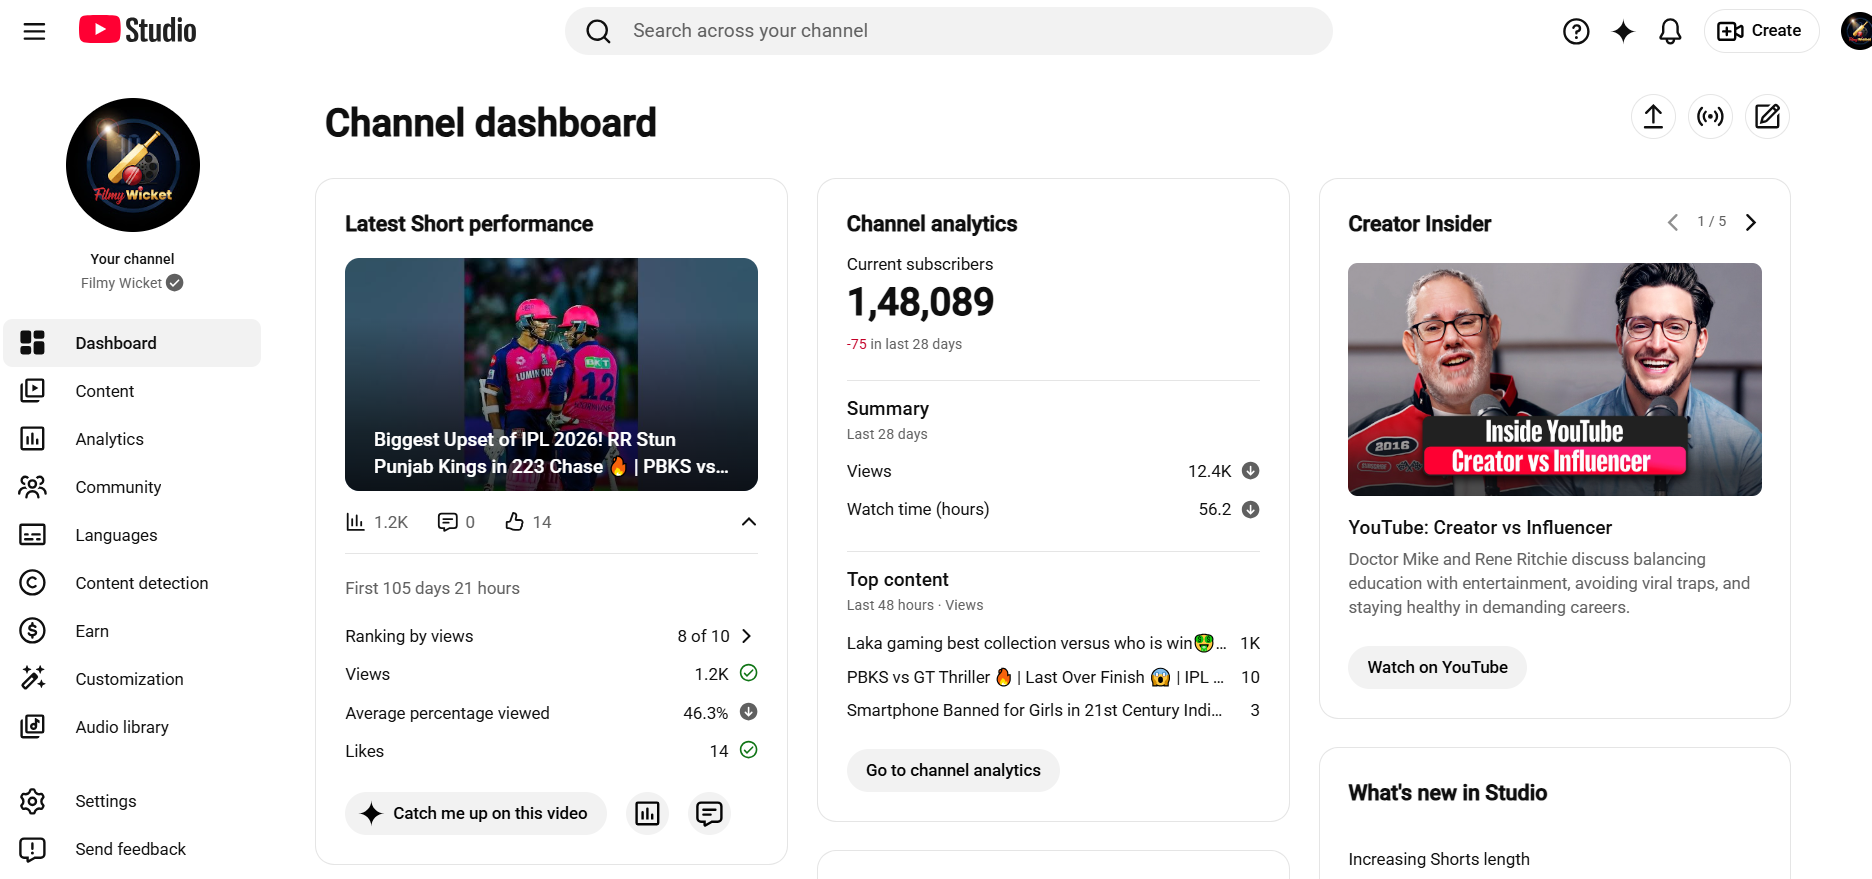Click the YouTube Studio logo
This screenshot has height=879, width=1872.
click(x=138, y=30)
